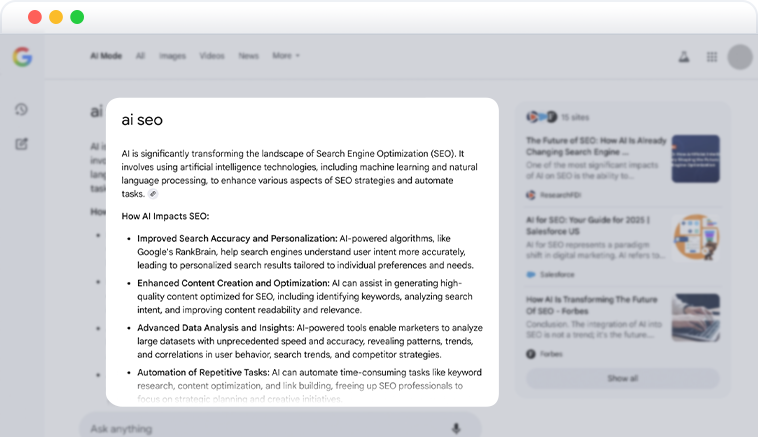
Task: Click the Show all sources button
Action: [623, 378]
